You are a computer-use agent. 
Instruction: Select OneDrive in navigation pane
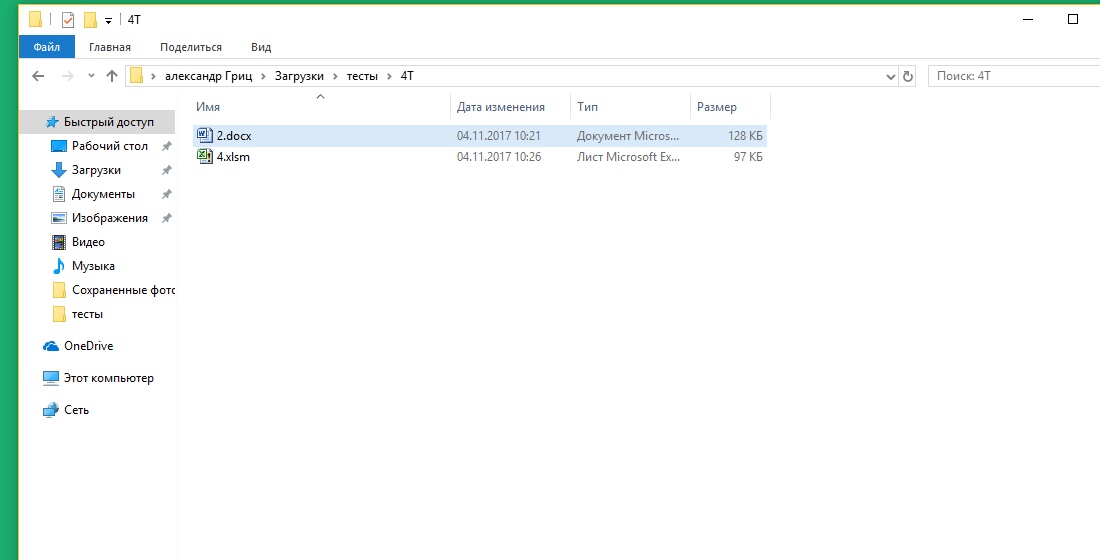tap(88, 345)
